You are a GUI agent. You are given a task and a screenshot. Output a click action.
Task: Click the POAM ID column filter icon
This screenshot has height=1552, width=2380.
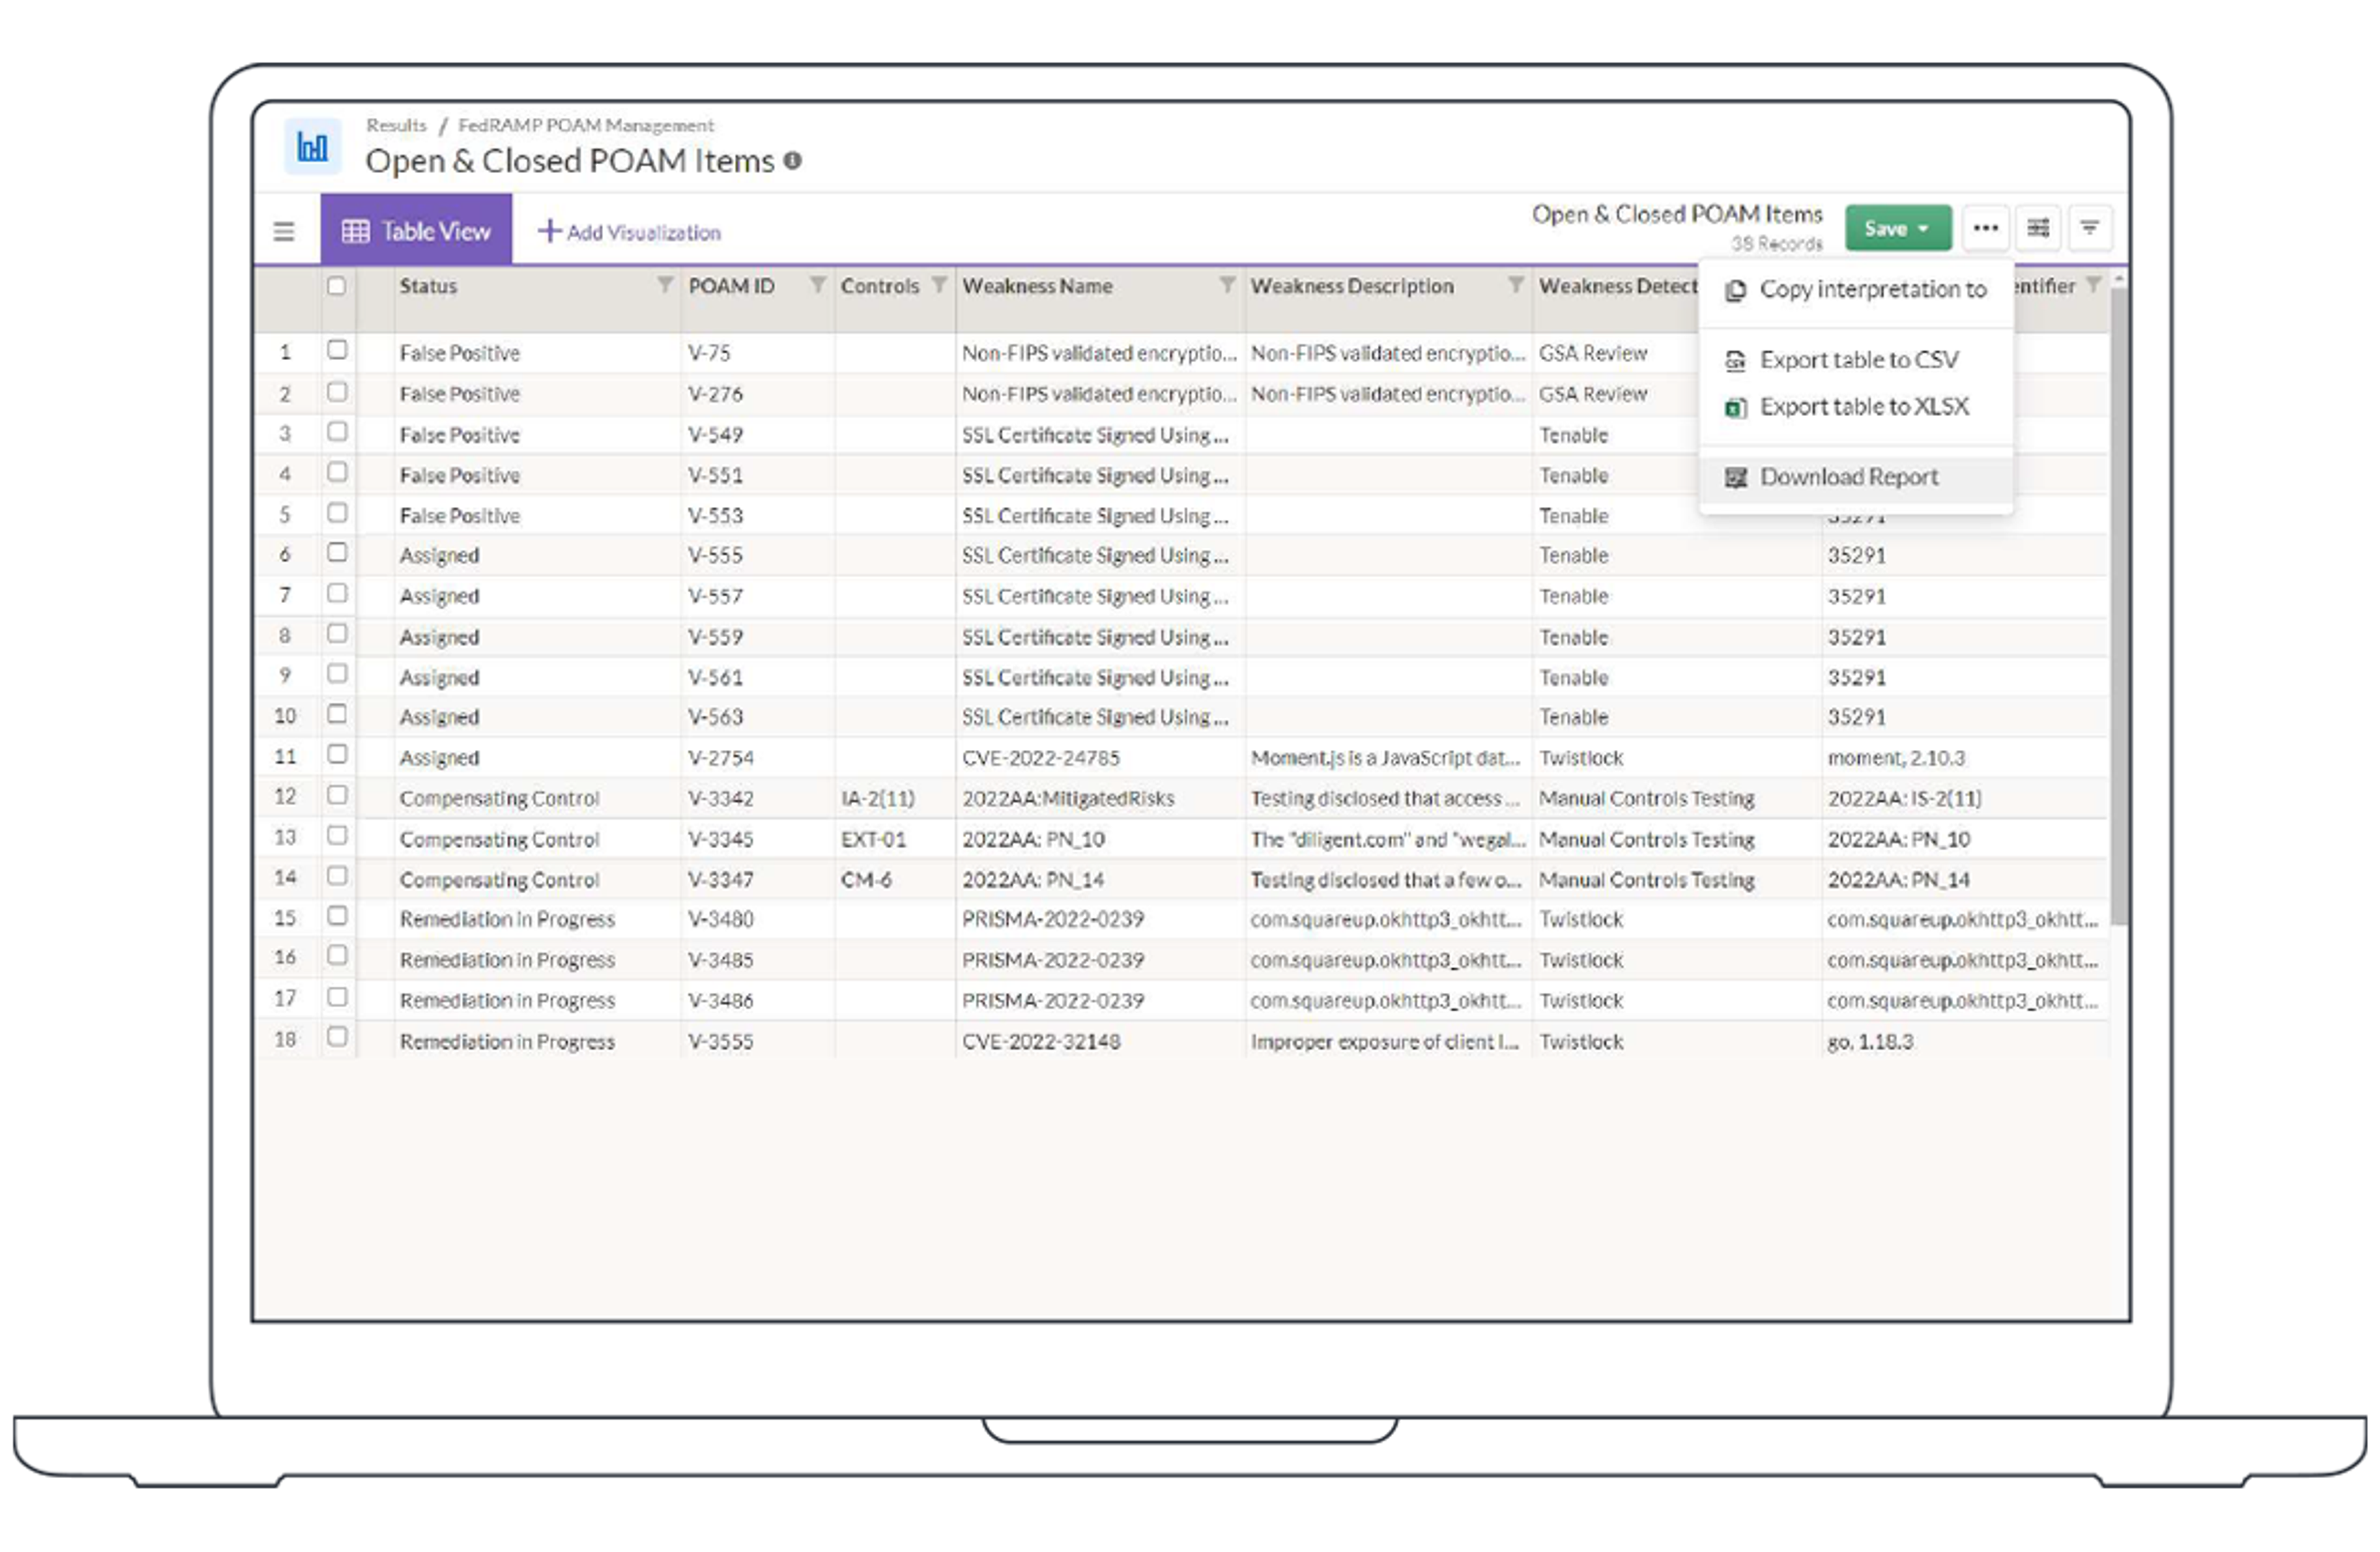pos(818,285)
